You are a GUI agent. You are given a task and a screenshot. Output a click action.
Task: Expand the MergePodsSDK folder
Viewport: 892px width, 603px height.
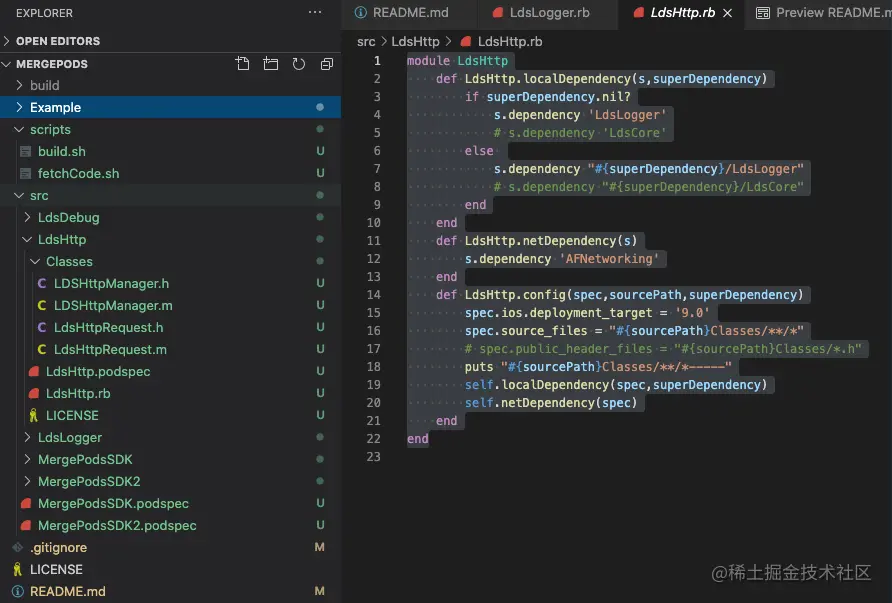click(27, 459)
